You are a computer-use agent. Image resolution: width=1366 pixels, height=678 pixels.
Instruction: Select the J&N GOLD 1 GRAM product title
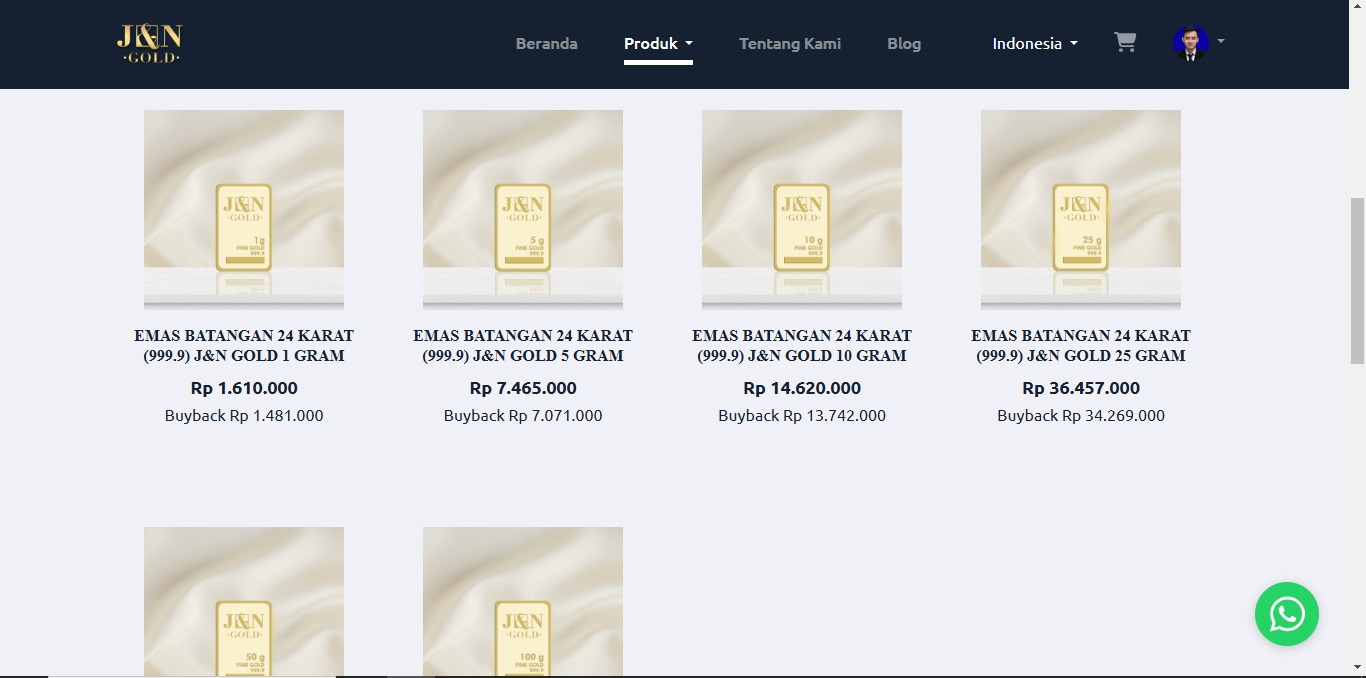click(244, 346)
